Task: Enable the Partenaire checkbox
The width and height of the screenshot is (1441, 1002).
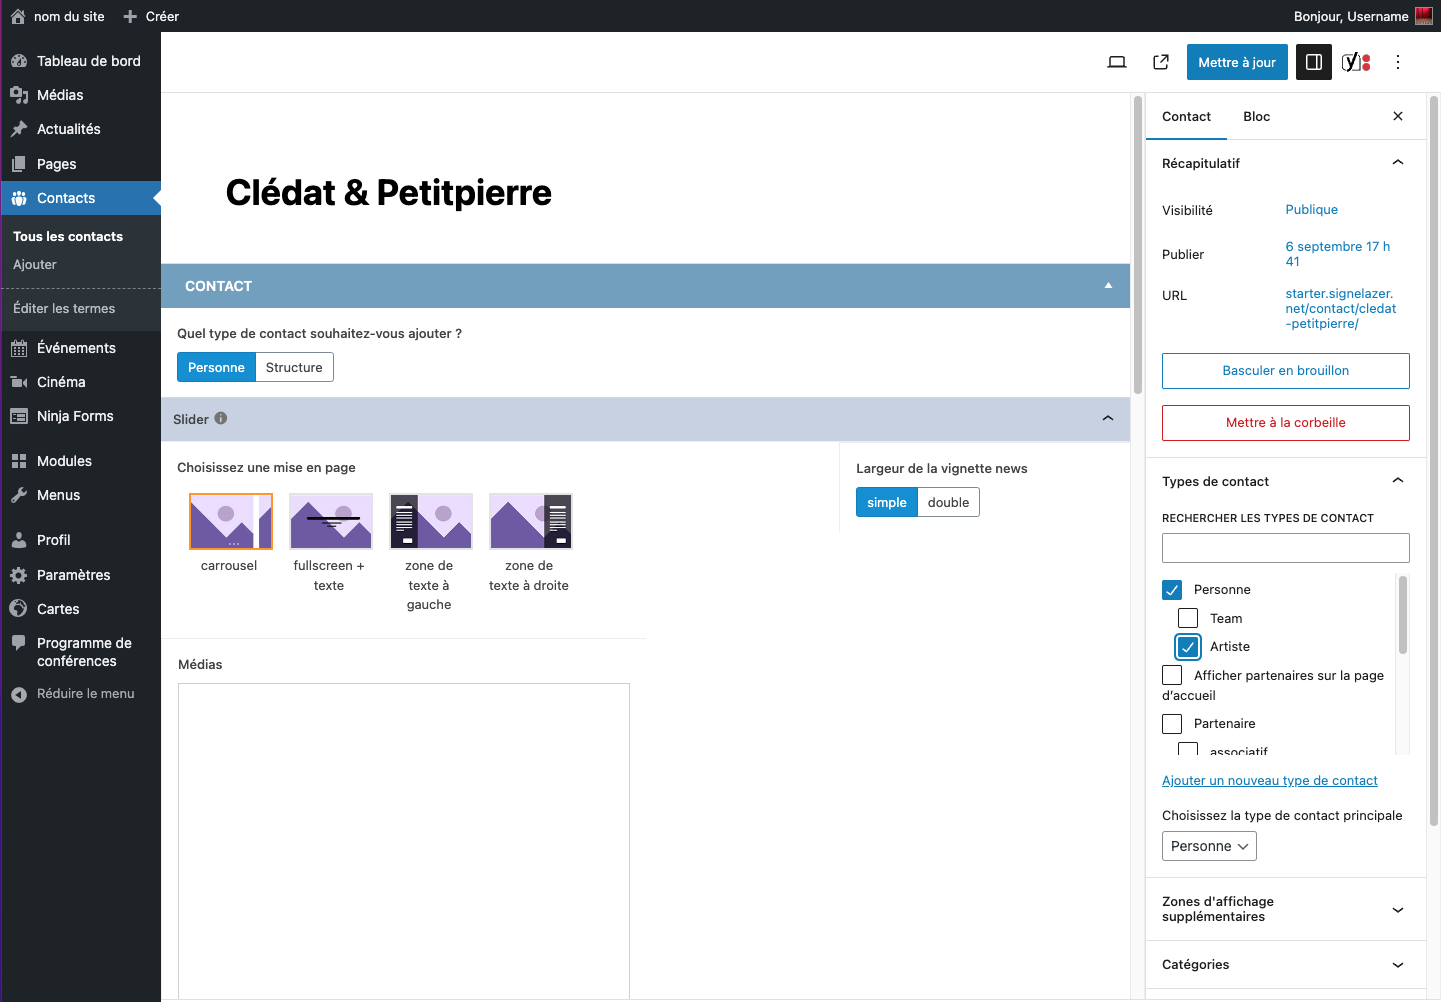Action: 1172,724
